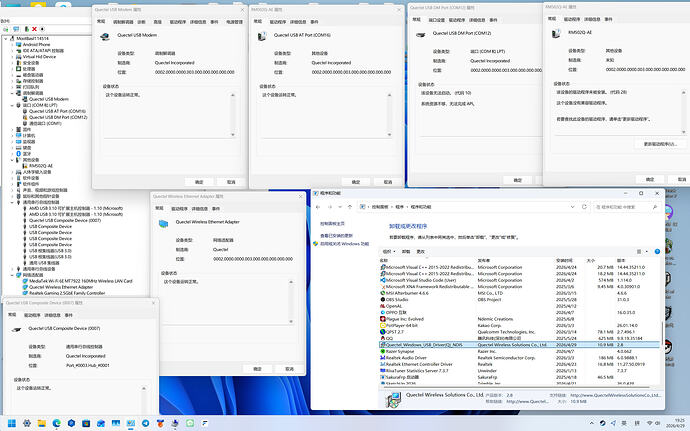Collapse the root computer node in Device Manager

(6, 39)
